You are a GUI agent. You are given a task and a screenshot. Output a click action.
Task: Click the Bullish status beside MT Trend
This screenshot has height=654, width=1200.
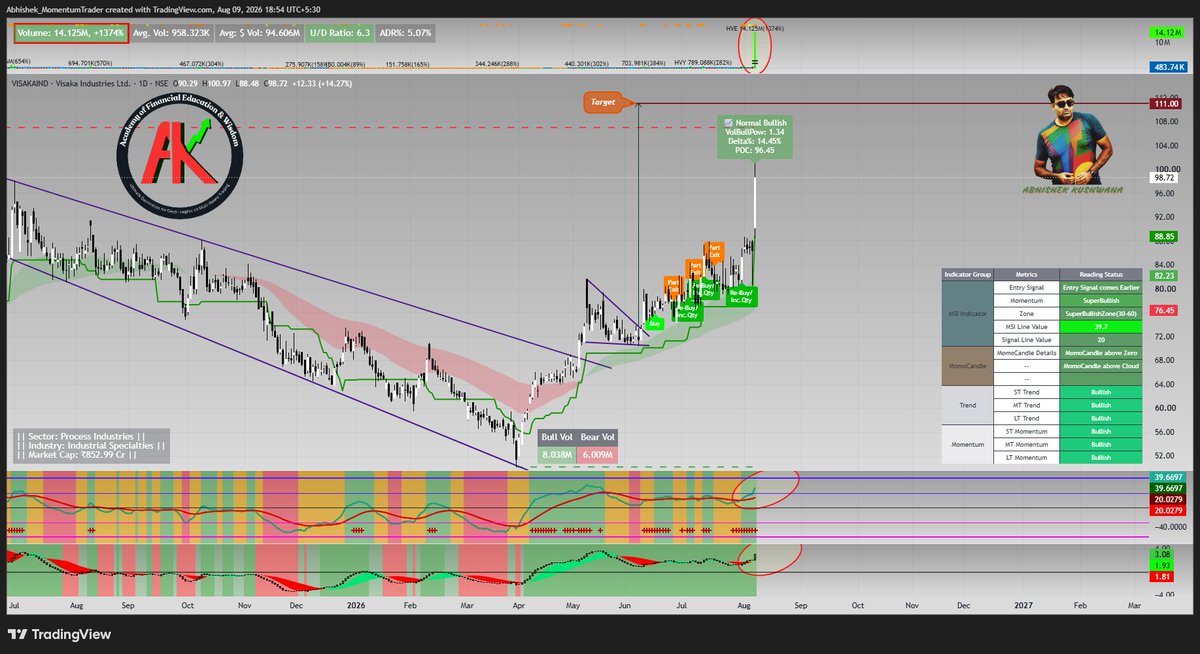(x=1101, y=405)
